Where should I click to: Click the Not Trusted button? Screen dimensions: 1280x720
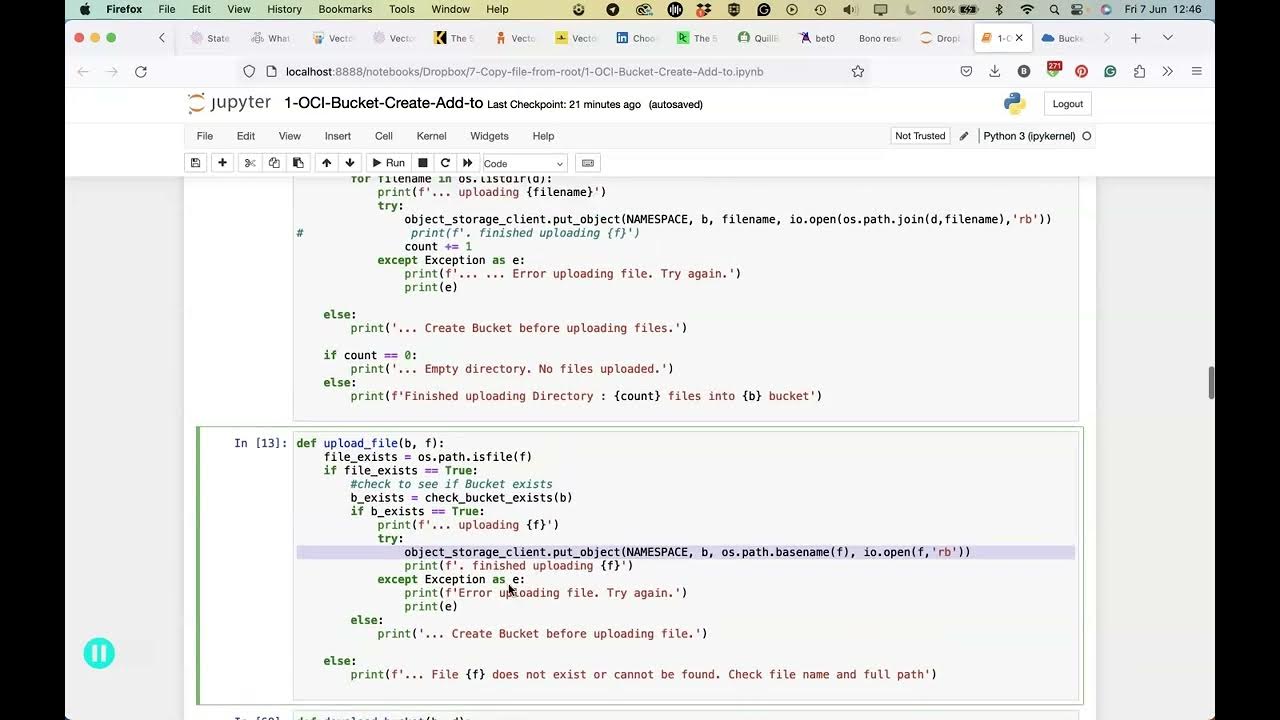click(920, 136)
